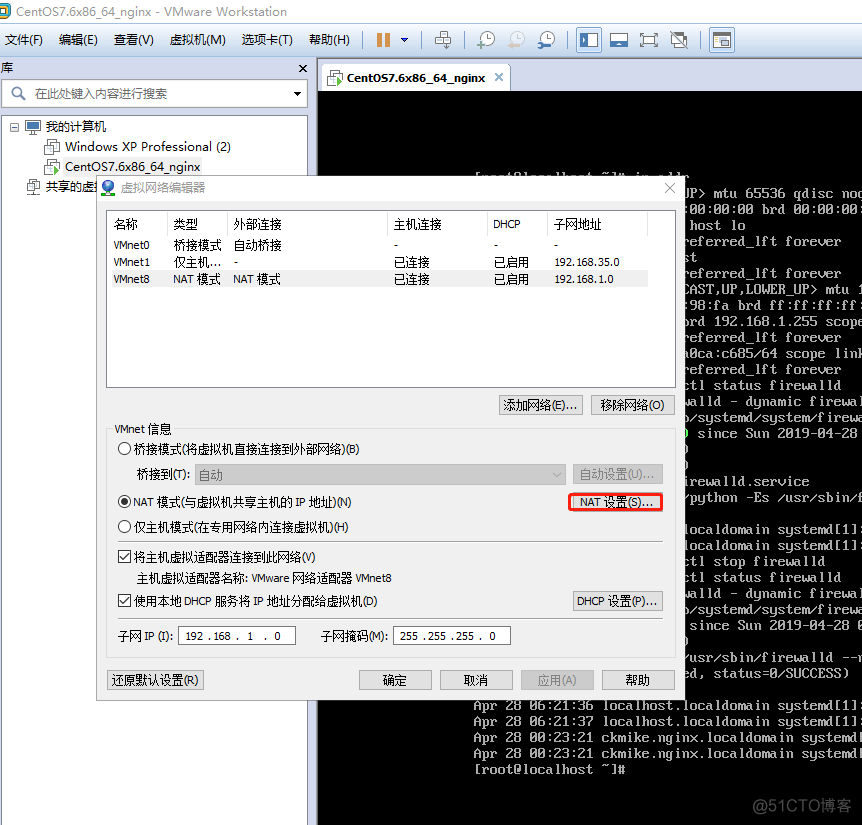This screenshot has height=825, width=862.
Task: Select the 仅主机模式 radio button
Action: tap(124, 527)
